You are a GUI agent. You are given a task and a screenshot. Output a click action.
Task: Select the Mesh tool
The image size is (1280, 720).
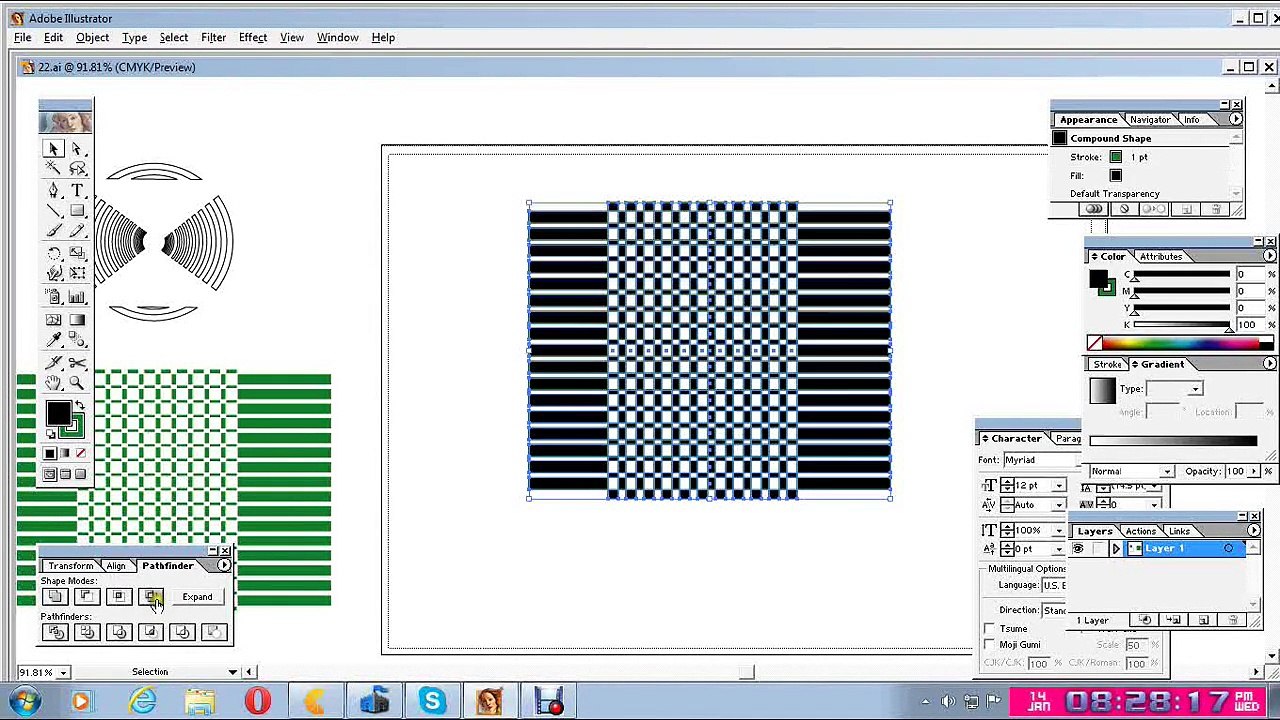[53, 320]
